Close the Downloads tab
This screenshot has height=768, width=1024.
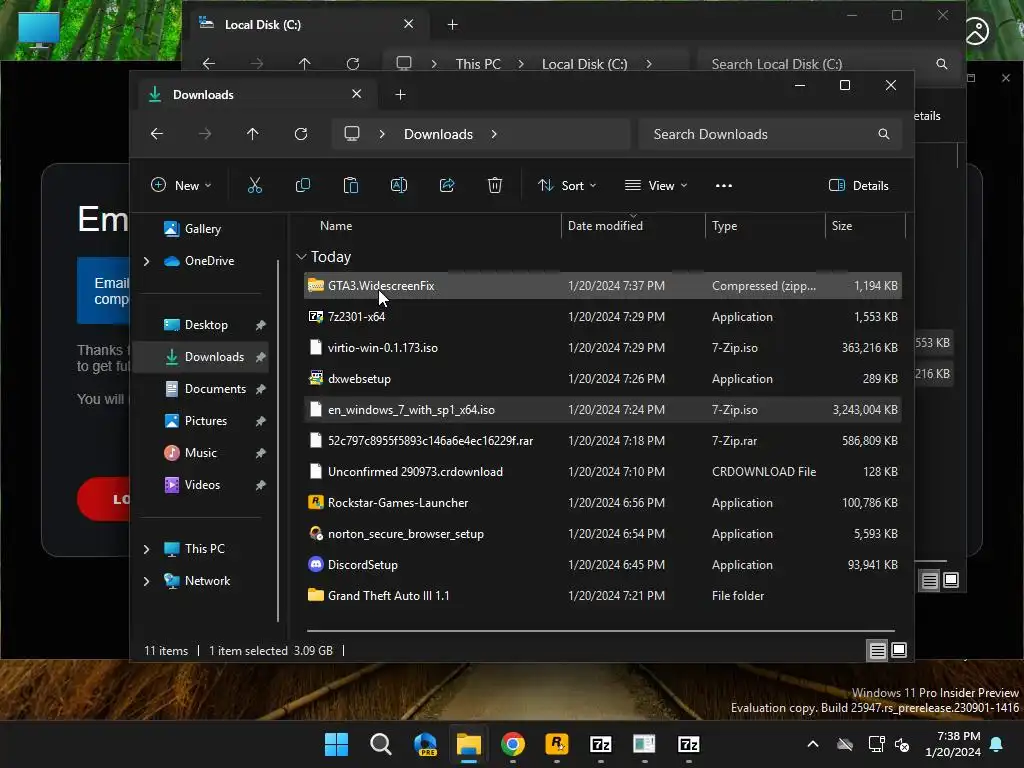pyautogui.click(x=357, y=94)
